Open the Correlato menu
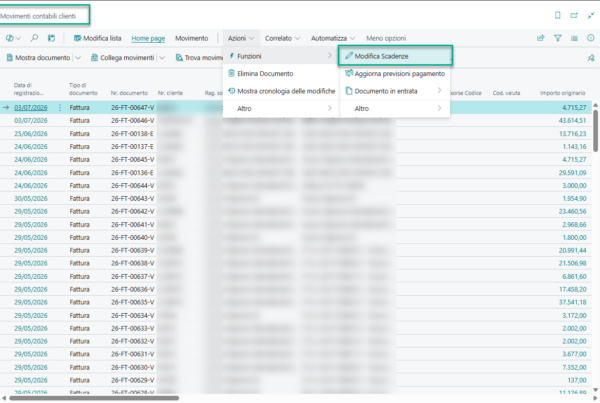Viewport: 600px width, 403px height. 282,38
